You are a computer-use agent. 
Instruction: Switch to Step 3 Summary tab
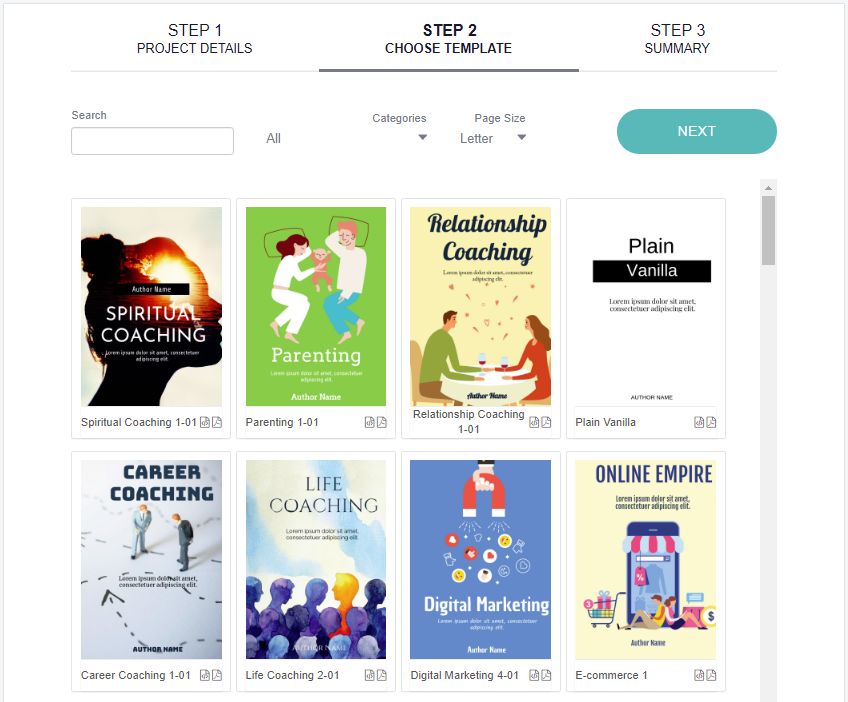[677, 39]
